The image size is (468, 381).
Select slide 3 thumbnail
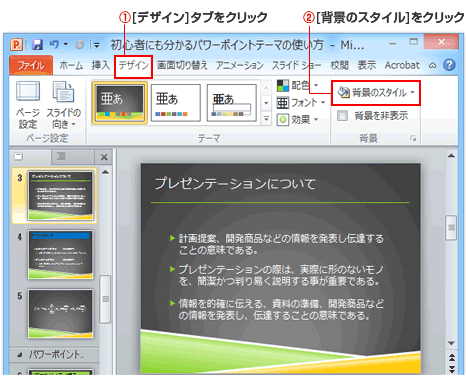60,196
